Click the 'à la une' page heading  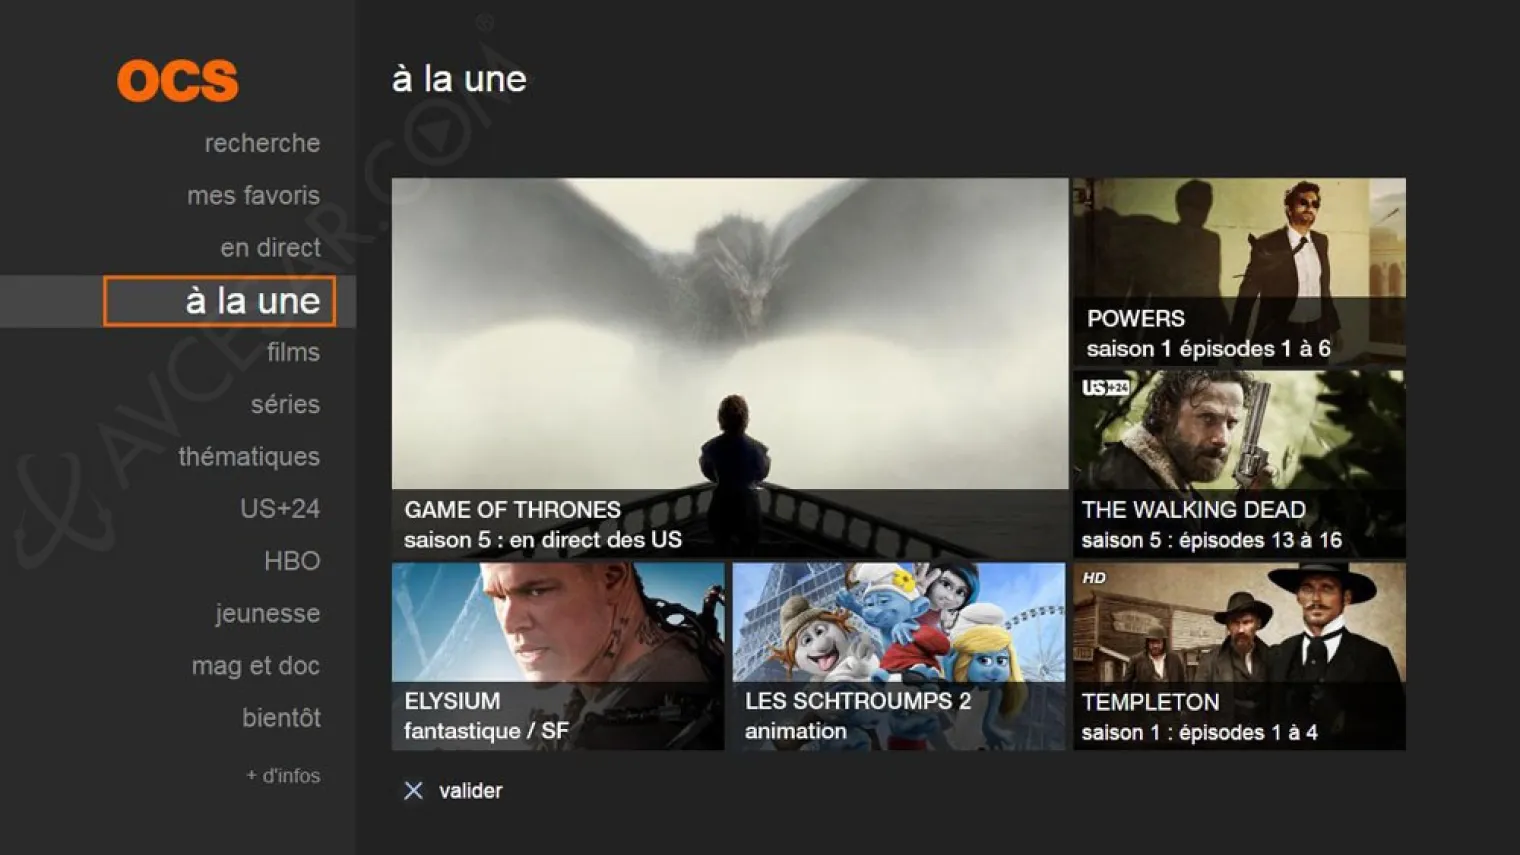pyautogui.click(x=459, y=79)
